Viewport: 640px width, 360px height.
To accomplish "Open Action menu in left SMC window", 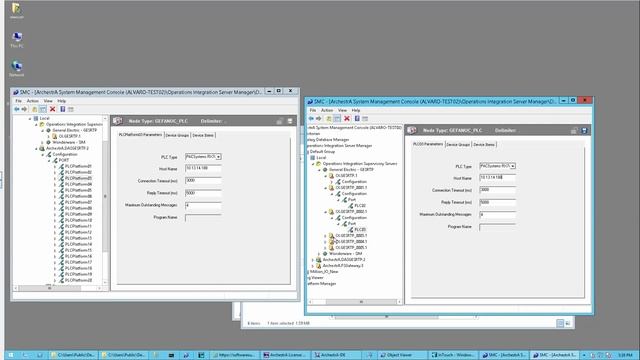I will click(x=33, y=101).
